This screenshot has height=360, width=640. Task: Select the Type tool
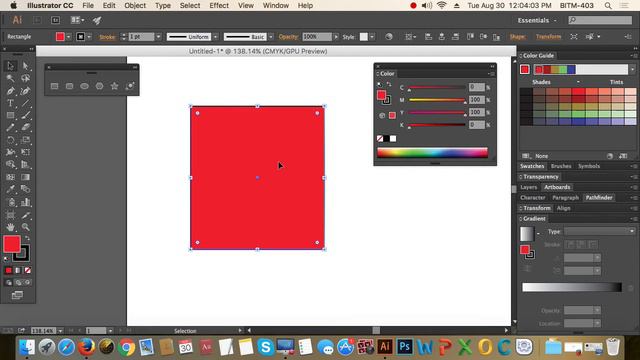(11, 103)
